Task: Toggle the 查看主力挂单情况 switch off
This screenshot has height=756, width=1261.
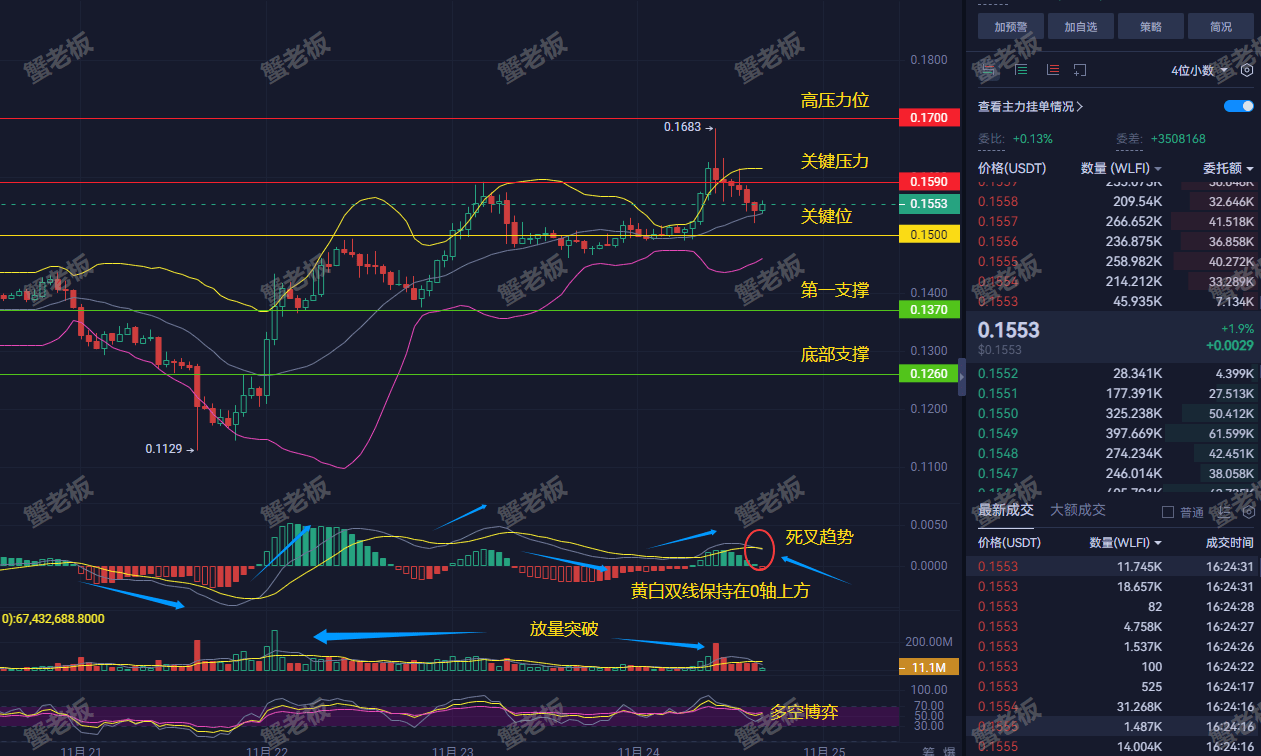Action: click(1239, 106)
